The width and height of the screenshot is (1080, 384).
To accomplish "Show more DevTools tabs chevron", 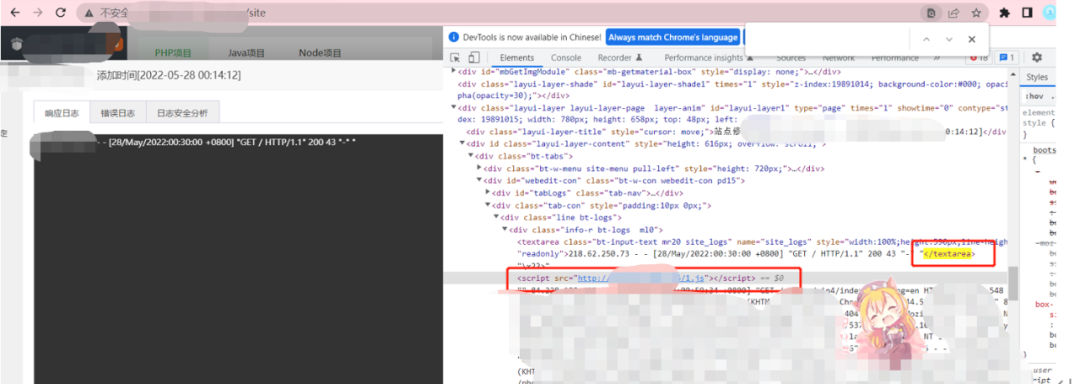I will [x=937, y=58].
